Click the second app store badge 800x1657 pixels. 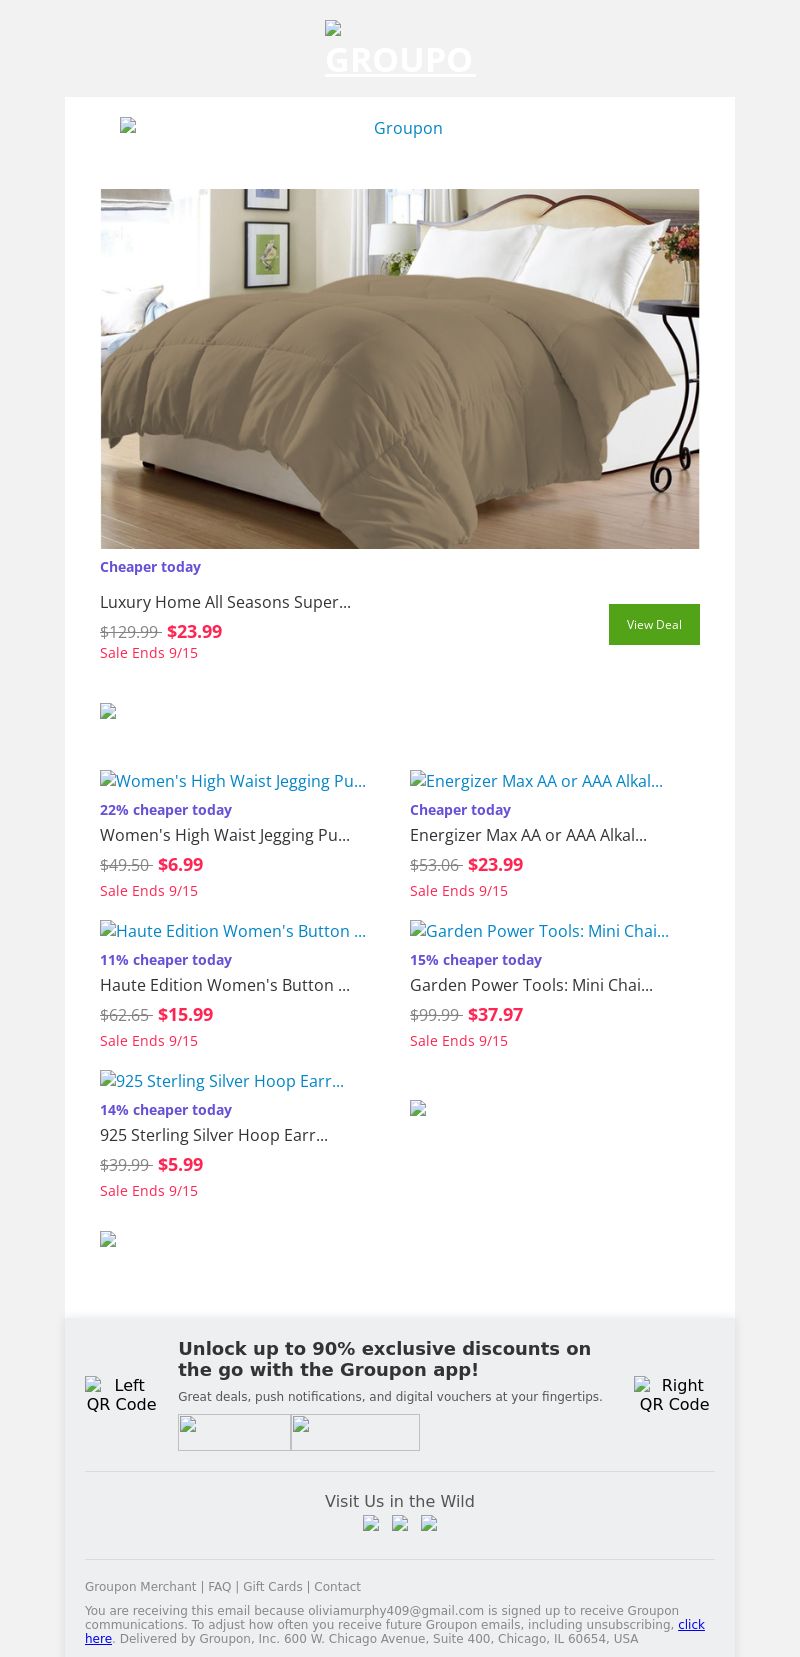pyautogui.click(x=355, y=1432)
